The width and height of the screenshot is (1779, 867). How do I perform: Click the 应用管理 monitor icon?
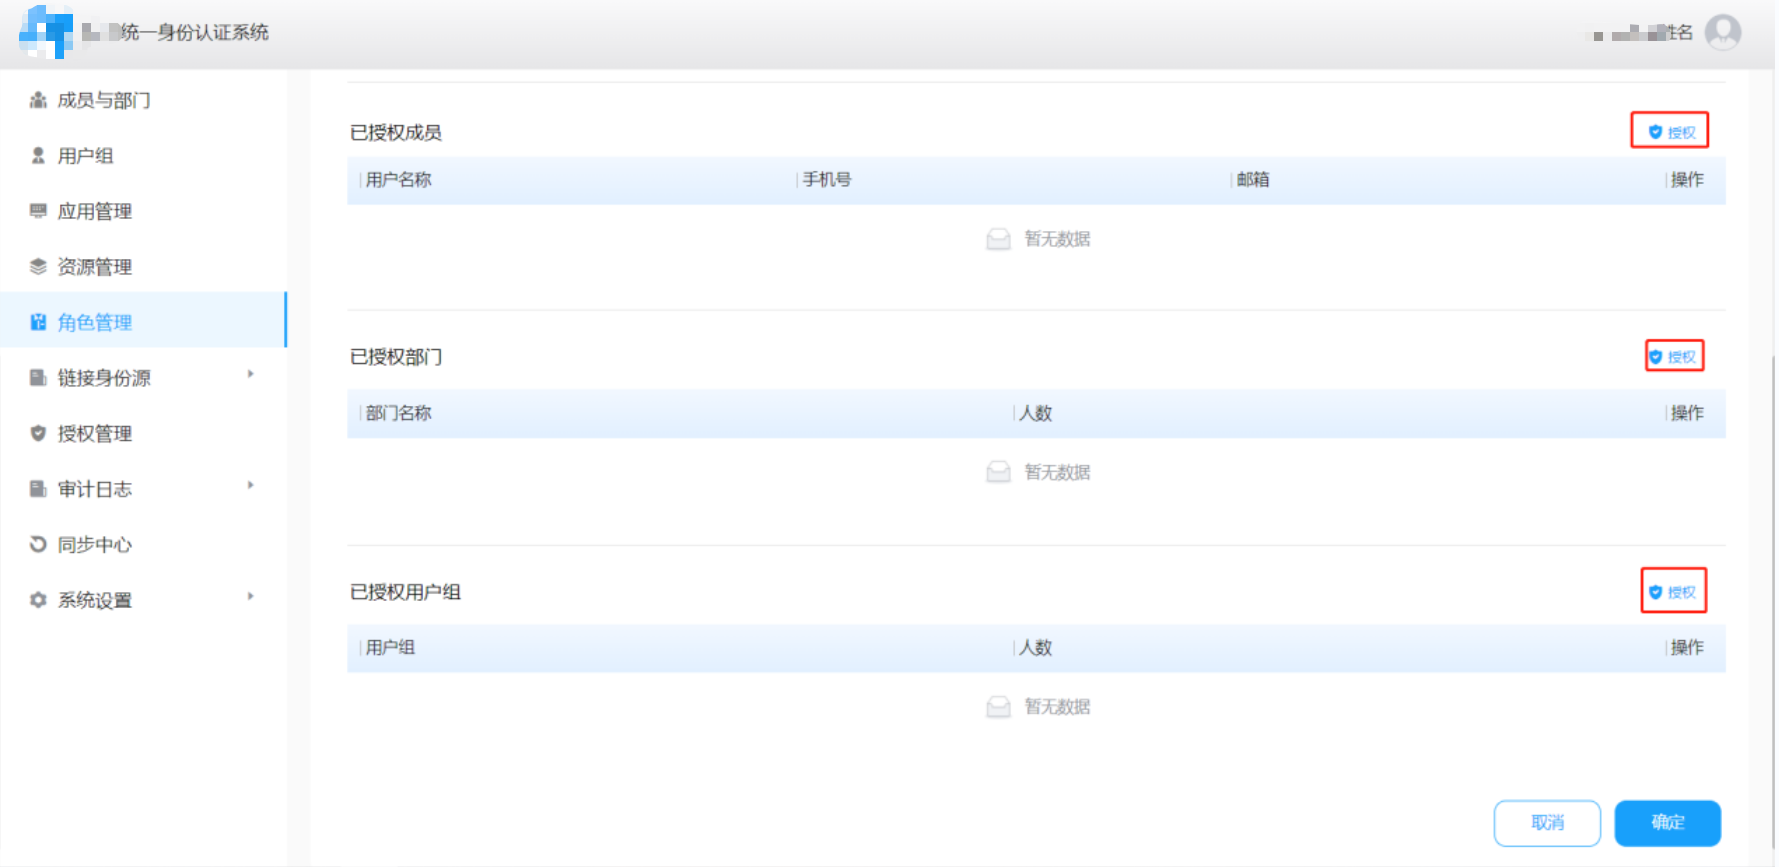click(x=38, y=211)
